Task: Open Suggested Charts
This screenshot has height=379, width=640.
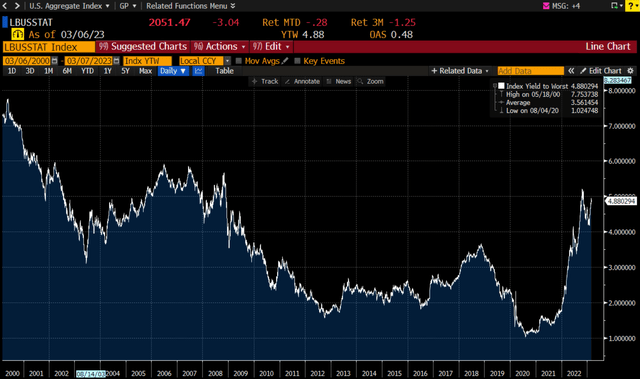Action: pyautogui.click(x=143, y=47)
